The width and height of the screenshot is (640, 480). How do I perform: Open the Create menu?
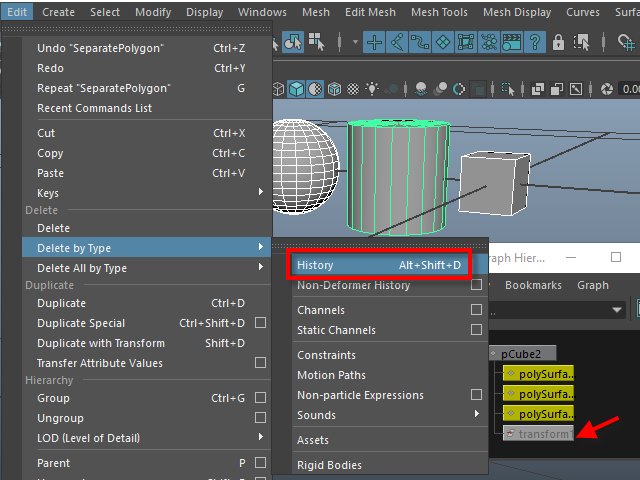point(58,12)
